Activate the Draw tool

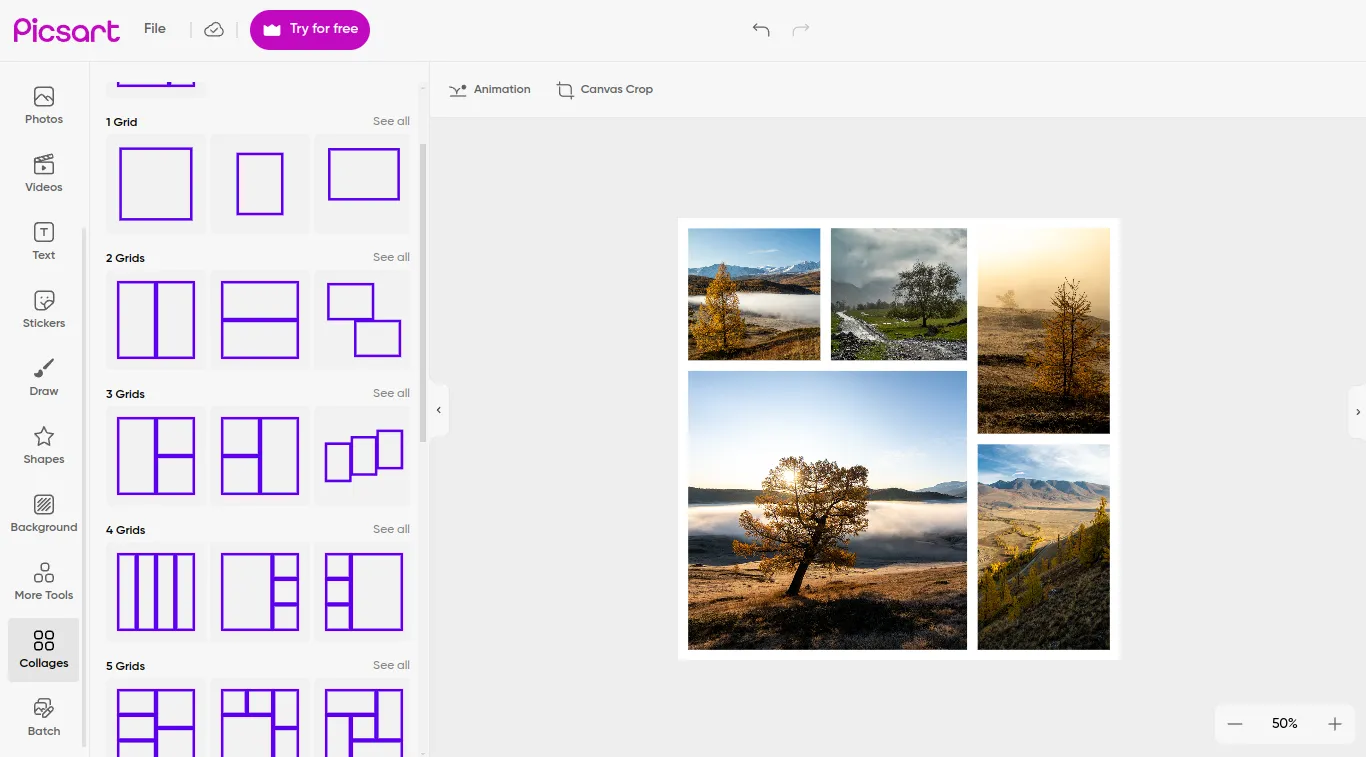(43, 377)
